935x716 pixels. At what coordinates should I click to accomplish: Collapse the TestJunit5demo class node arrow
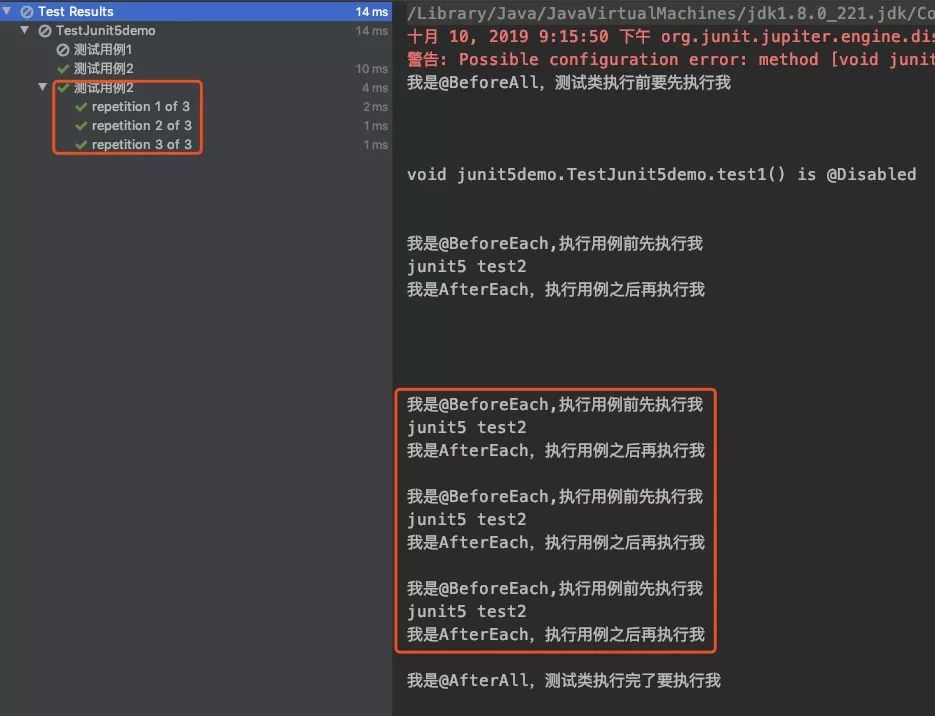coord(24,30)
